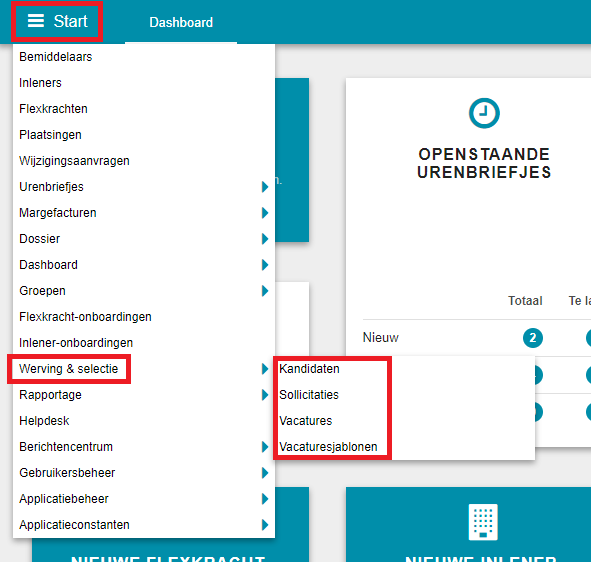Open Vacaturesjablonen from the submenu
This screenshot has width=591, height=562.
[x=328, y=447]
